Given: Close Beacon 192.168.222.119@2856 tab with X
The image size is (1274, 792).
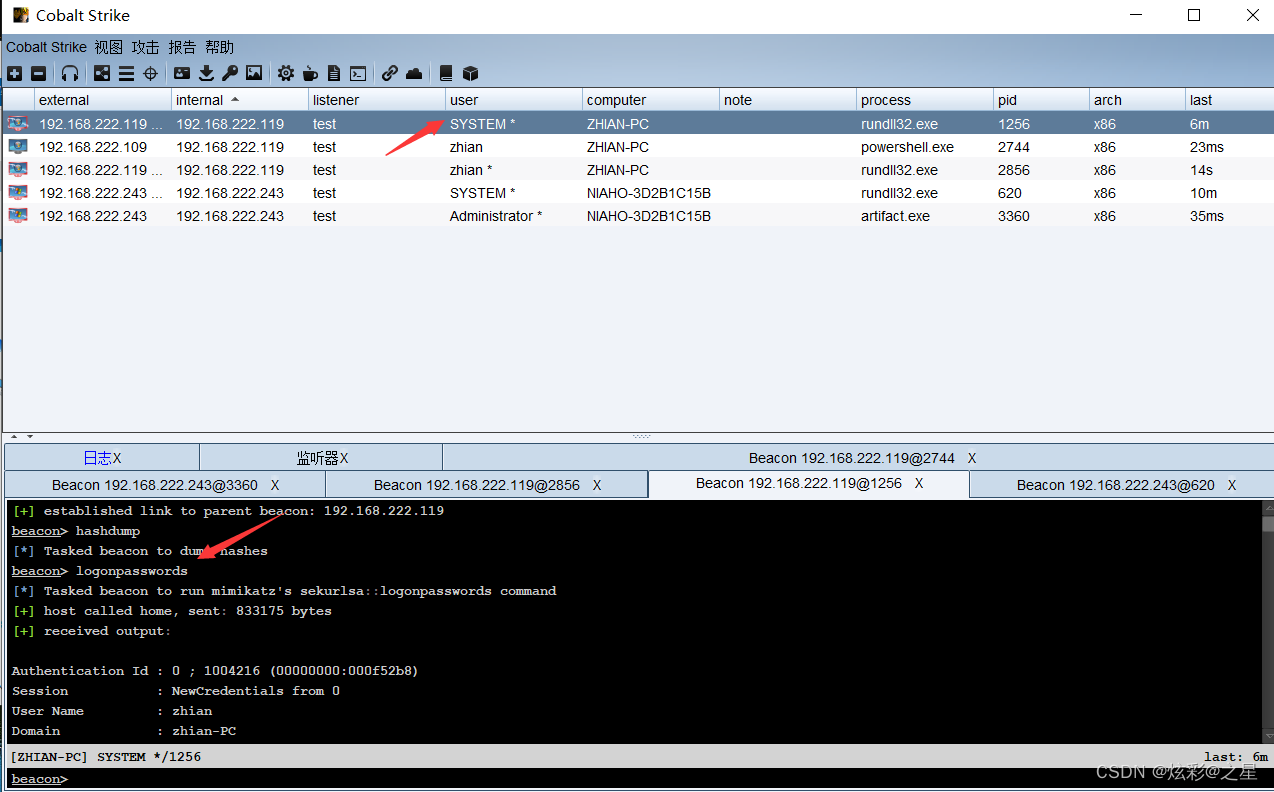Looking at the screenshot, I should tap(597, 485).
